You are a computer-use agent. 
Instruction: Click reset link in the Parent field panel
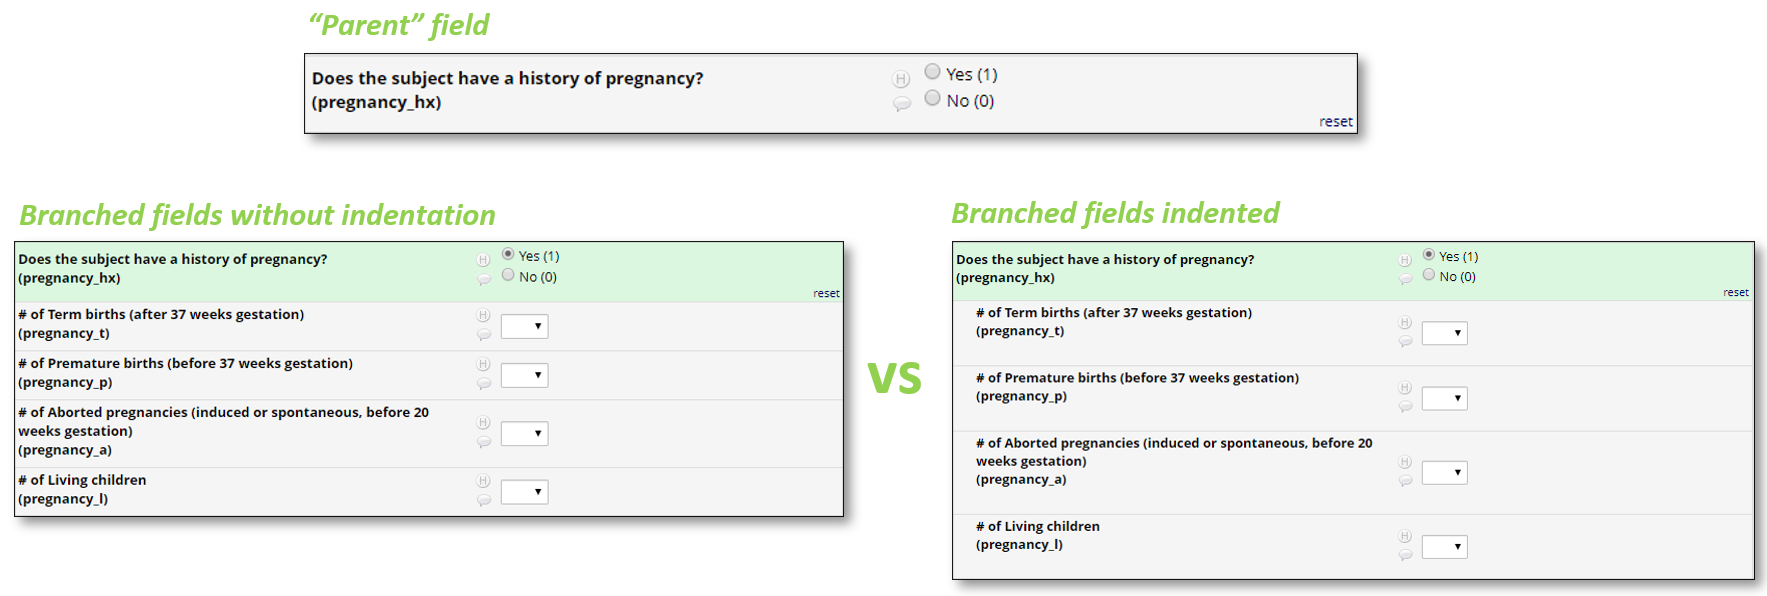(1335, 122)
